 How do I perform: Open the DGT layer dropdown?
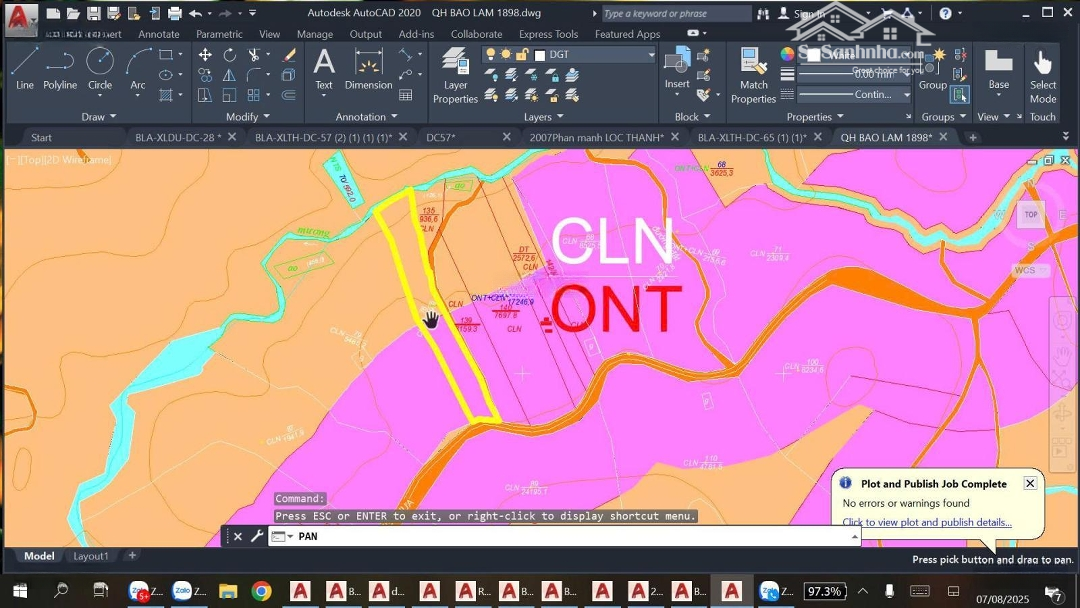[650, 55]
